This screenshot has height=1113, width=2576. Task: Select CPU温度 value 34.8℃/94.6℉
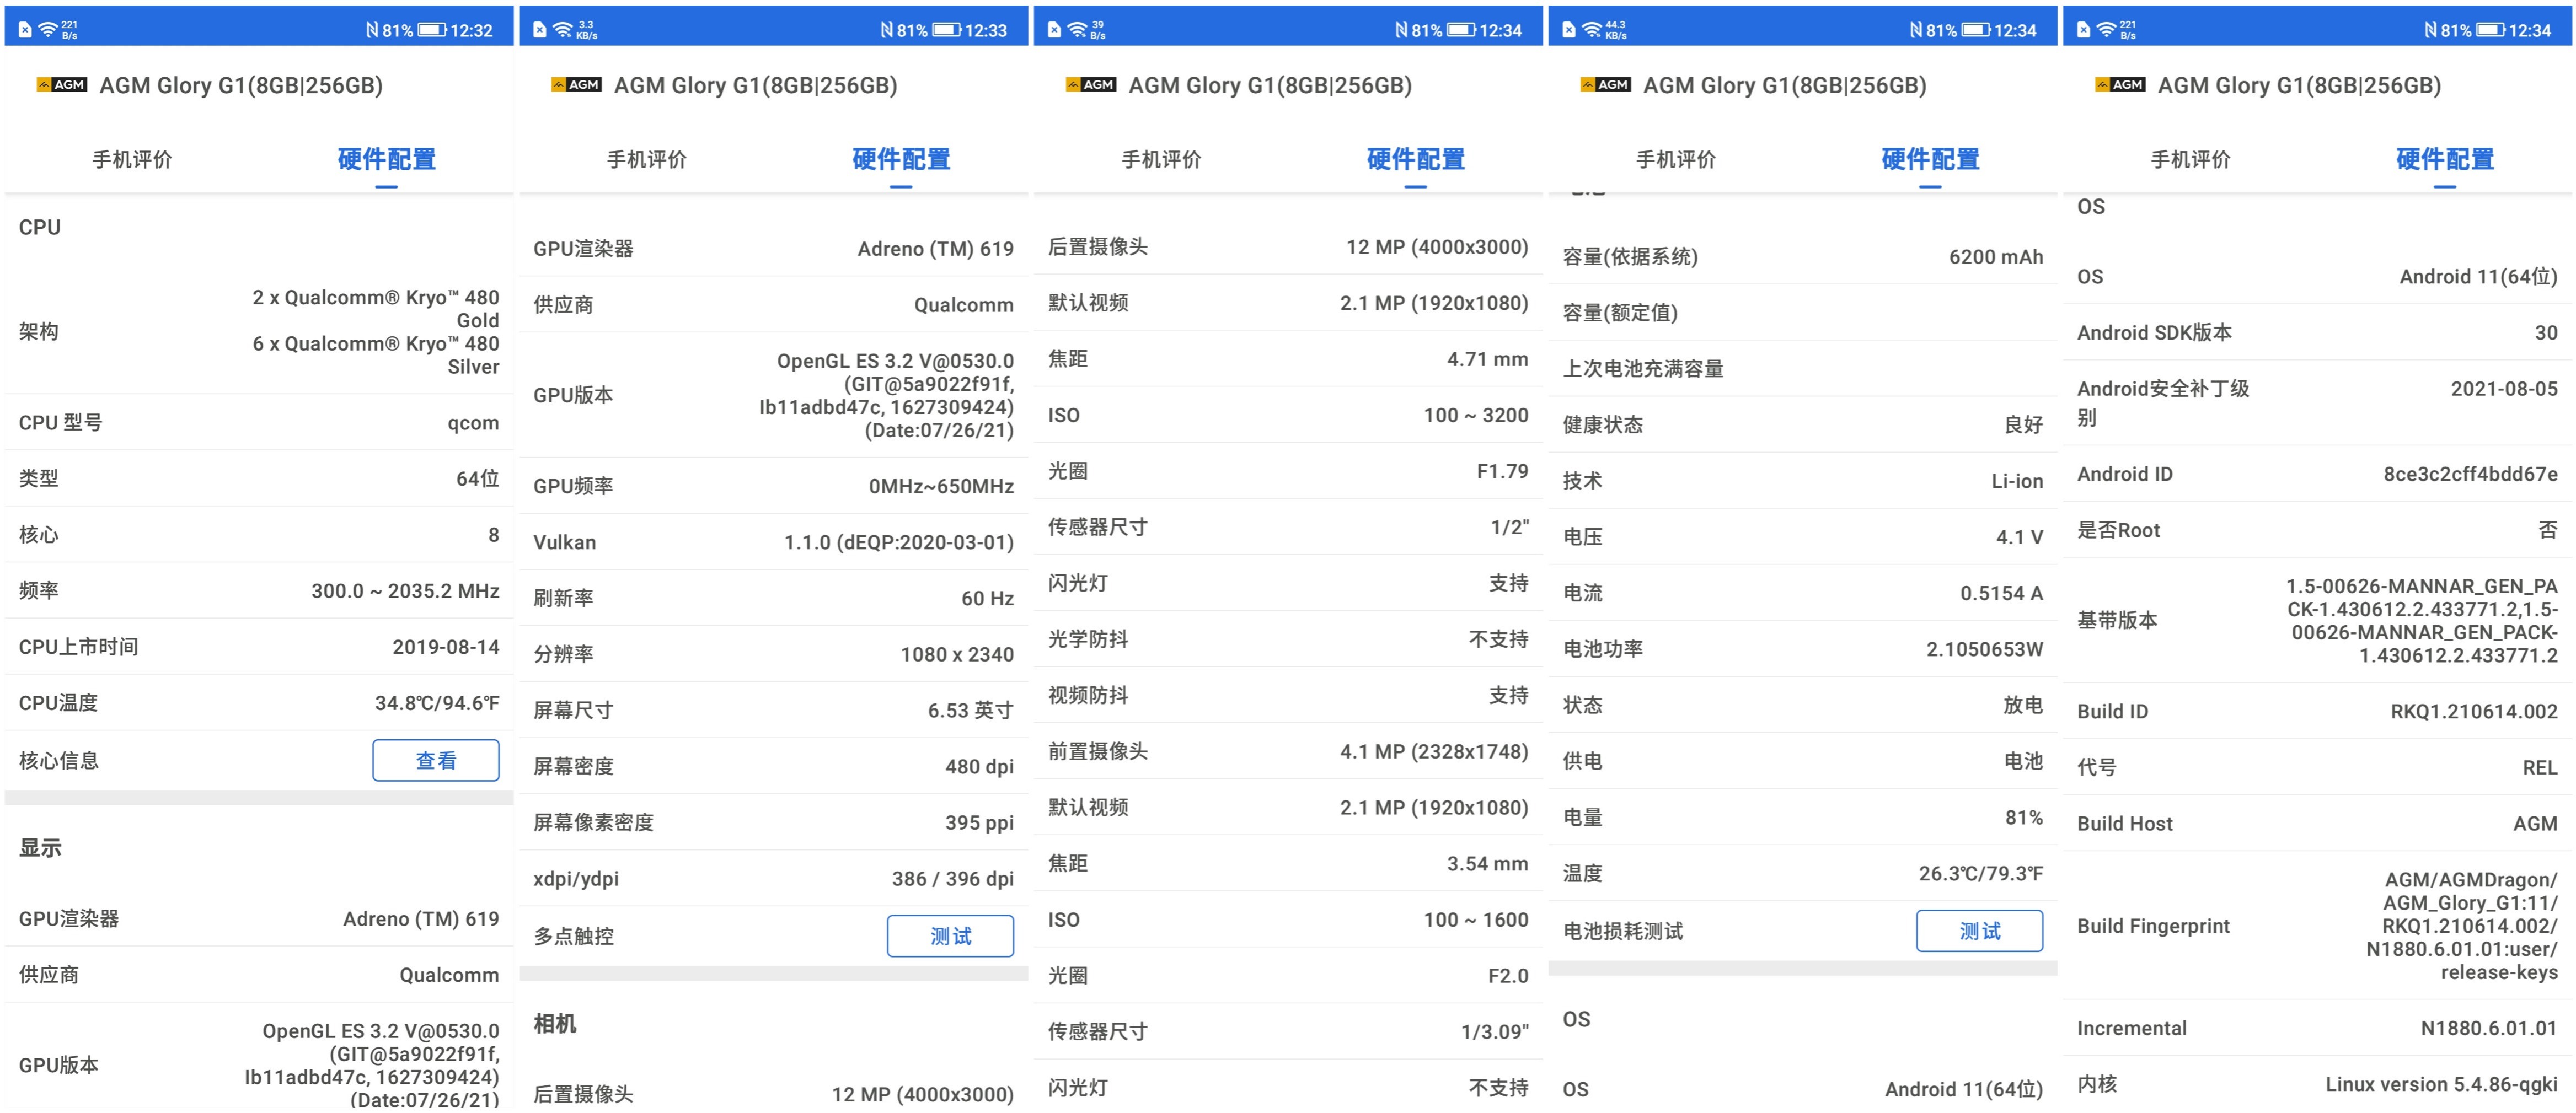(x=437, y=702)
